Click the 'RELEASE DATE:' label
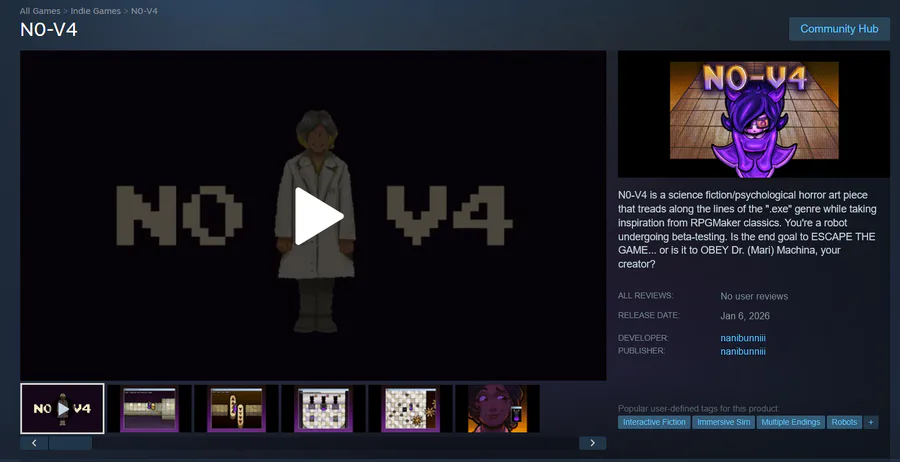Image resolution: width=900 pixels, height=462 pixels. 649,315
